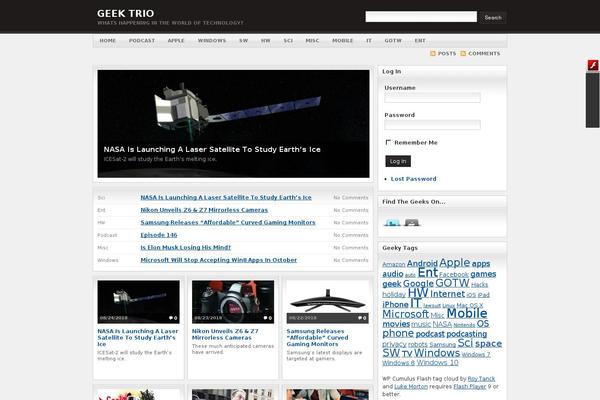The image size is (600, 400).
Task: Click the Posts RSS feed icon
Action: point(433,54)
